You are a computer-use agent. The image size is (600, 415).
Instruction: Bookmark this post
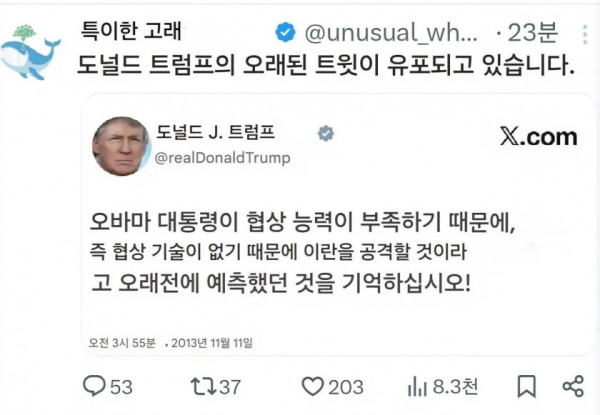pyautogui.click(x=527, y=386)
